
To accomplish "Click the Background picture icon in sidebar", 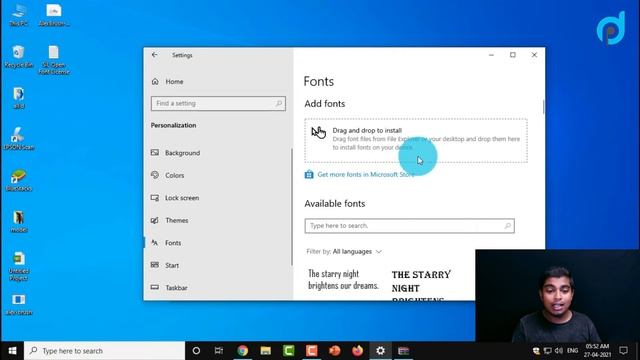I will 155,153.
